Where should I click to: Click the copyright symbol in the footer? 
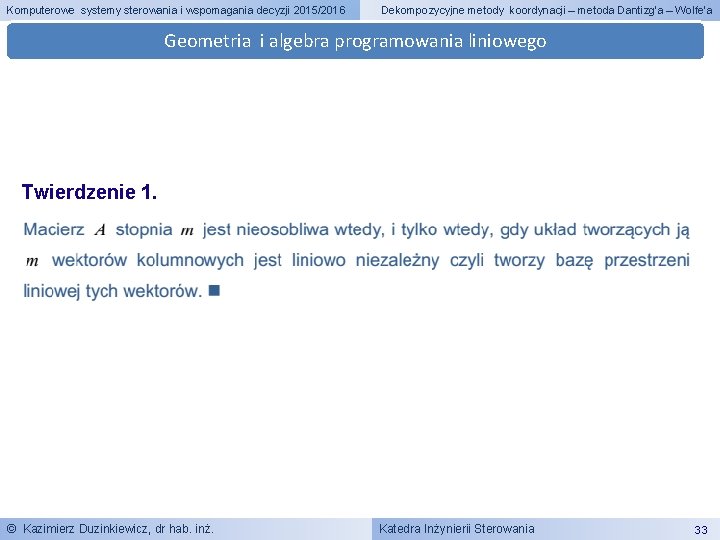tap(11, 529)
